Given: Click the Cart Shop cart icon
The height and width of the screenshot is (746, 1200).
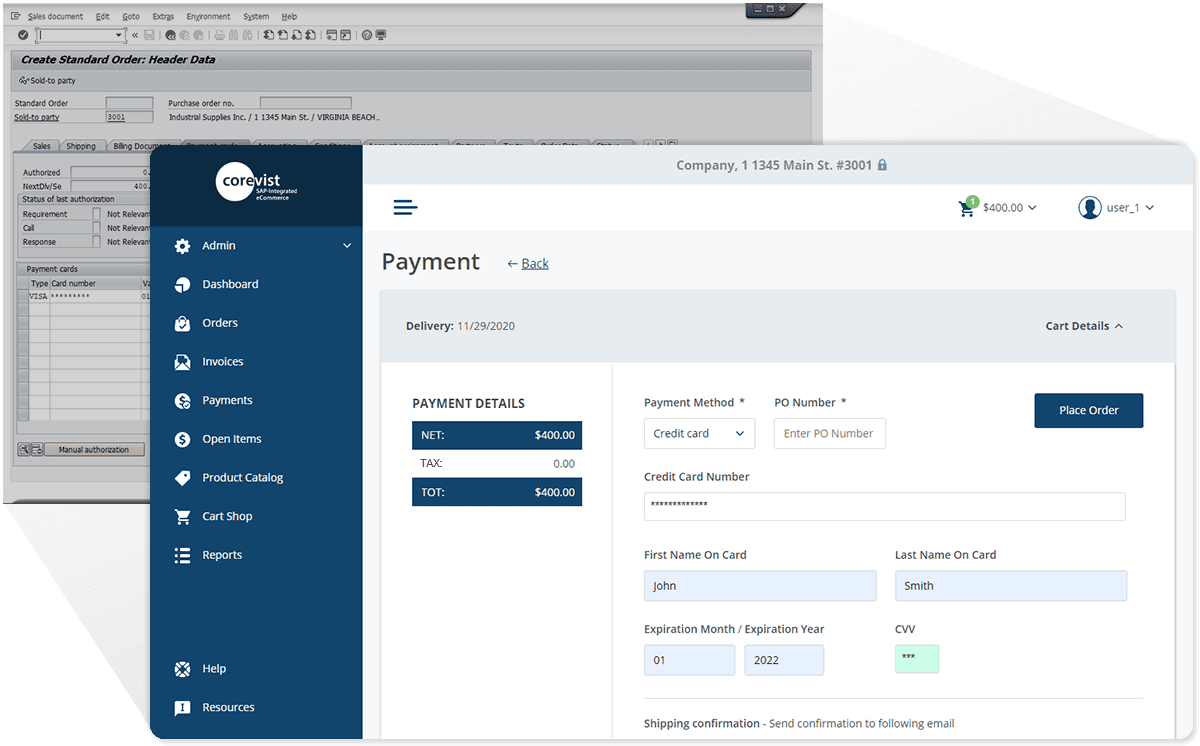Looking at the screenshot, I should [x=182, y=516].
